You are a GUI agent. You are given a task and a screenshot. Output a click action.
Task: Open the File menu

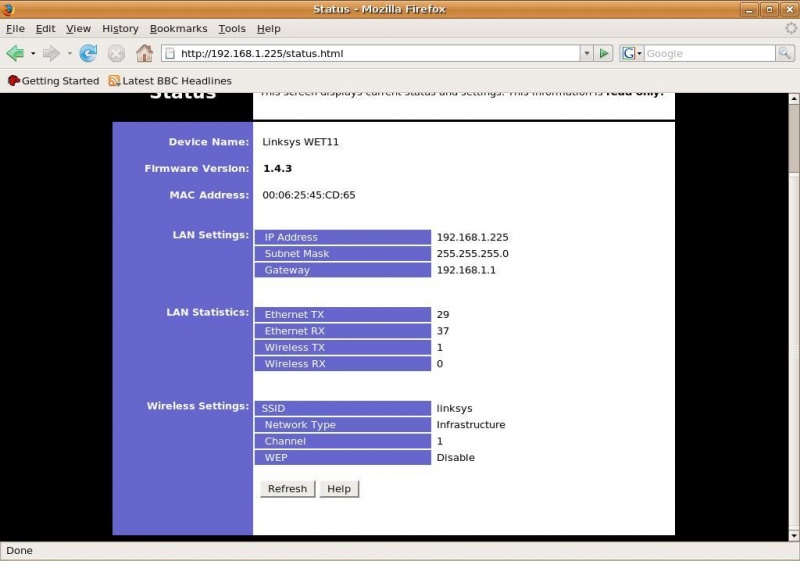click(x=15, y=29)
